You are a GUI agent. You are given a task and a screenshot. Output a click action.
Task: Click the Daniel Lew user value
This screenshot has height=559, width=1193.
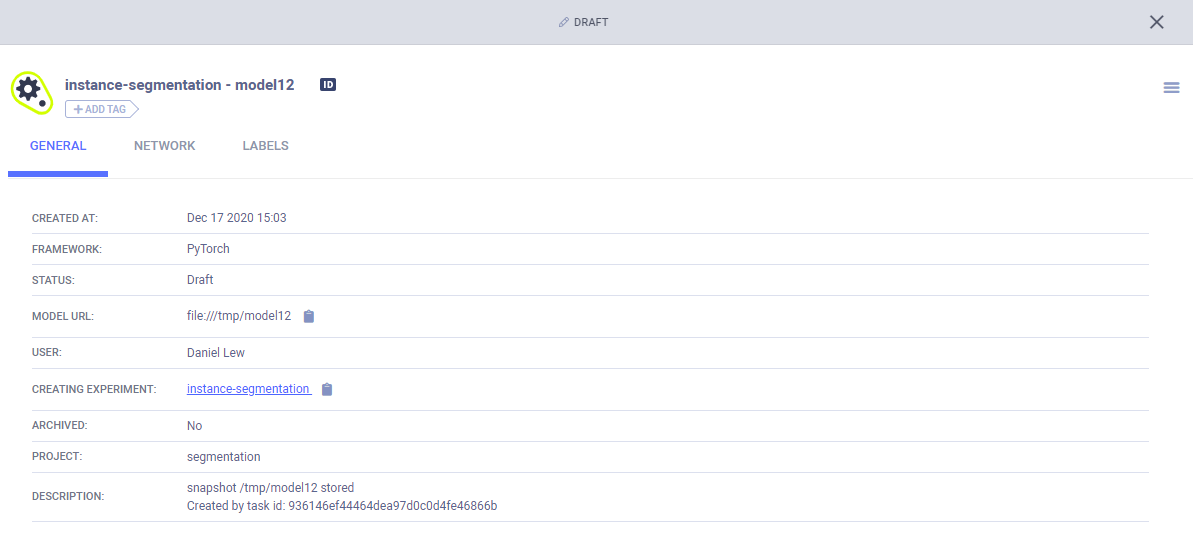pos(216,353)
